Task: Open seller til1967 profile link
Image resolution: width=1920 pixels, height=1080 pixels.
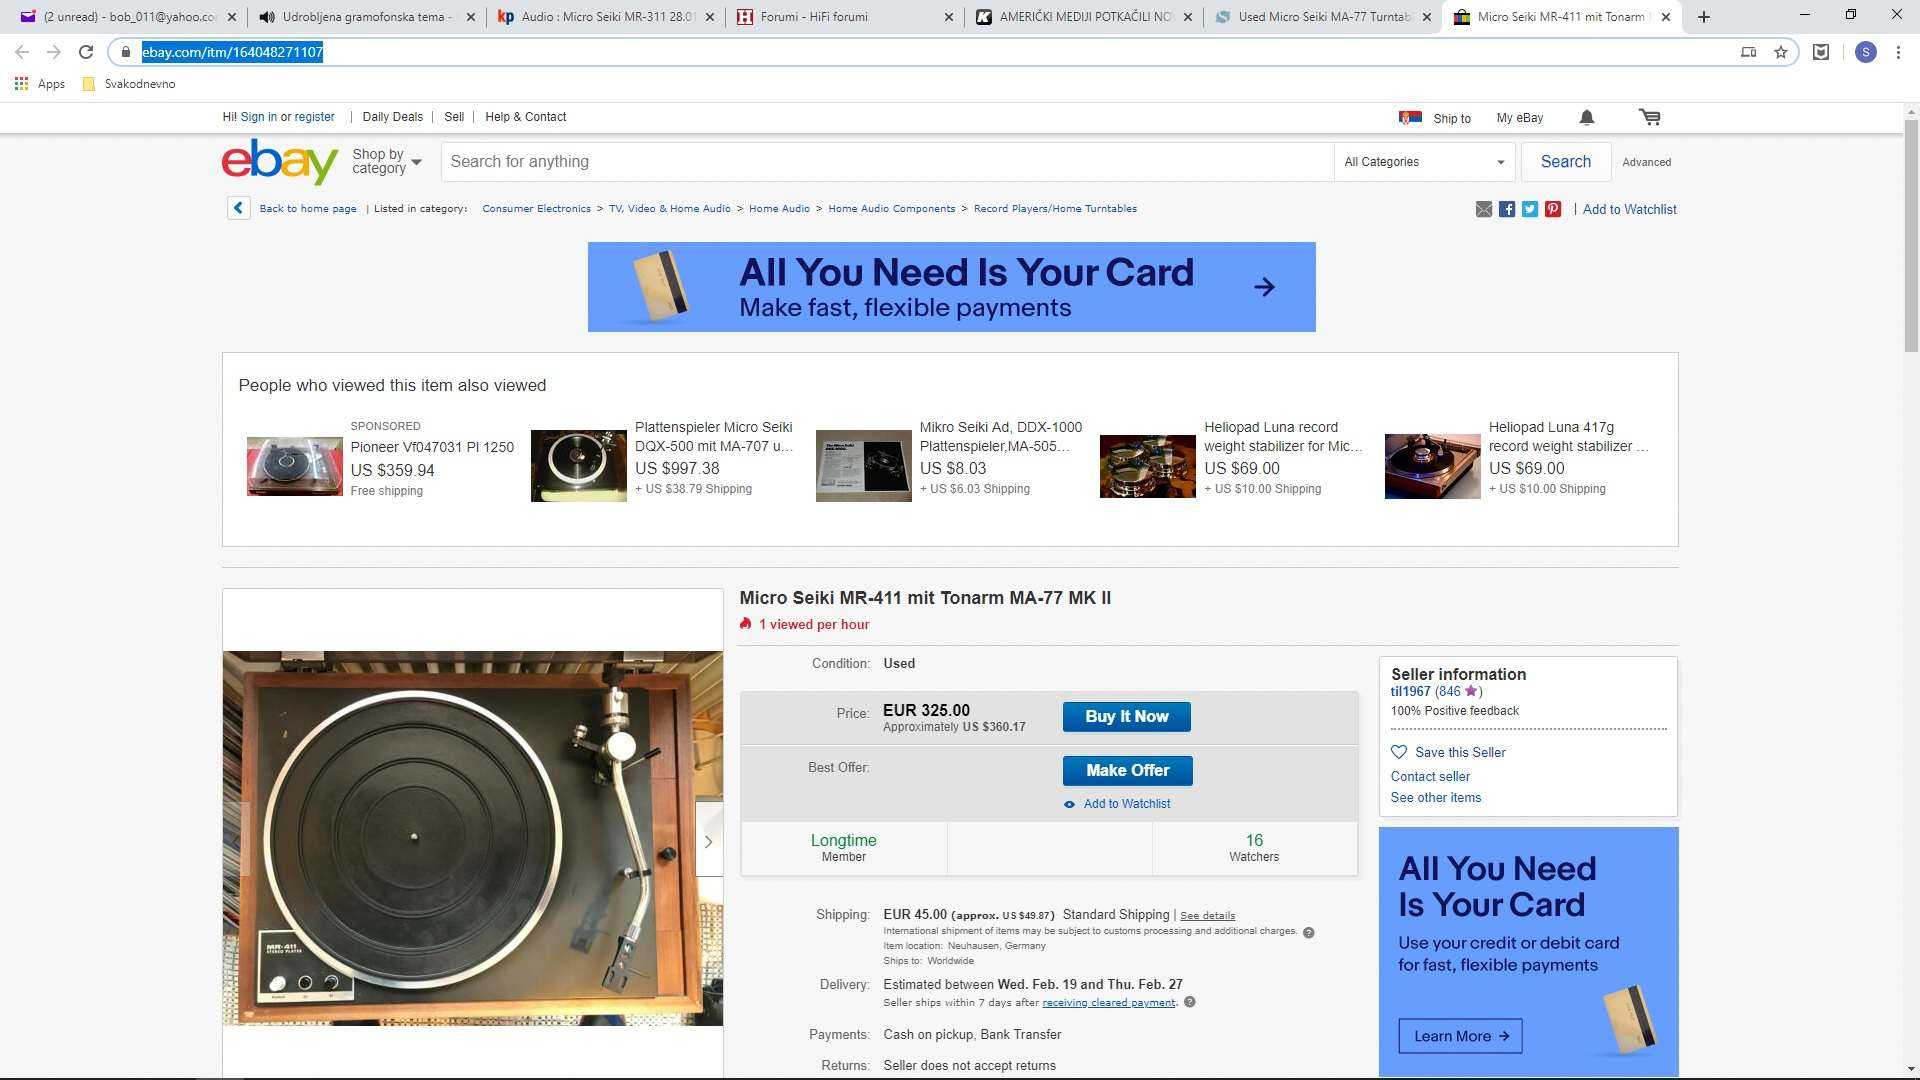Action: click(1410, 691)
